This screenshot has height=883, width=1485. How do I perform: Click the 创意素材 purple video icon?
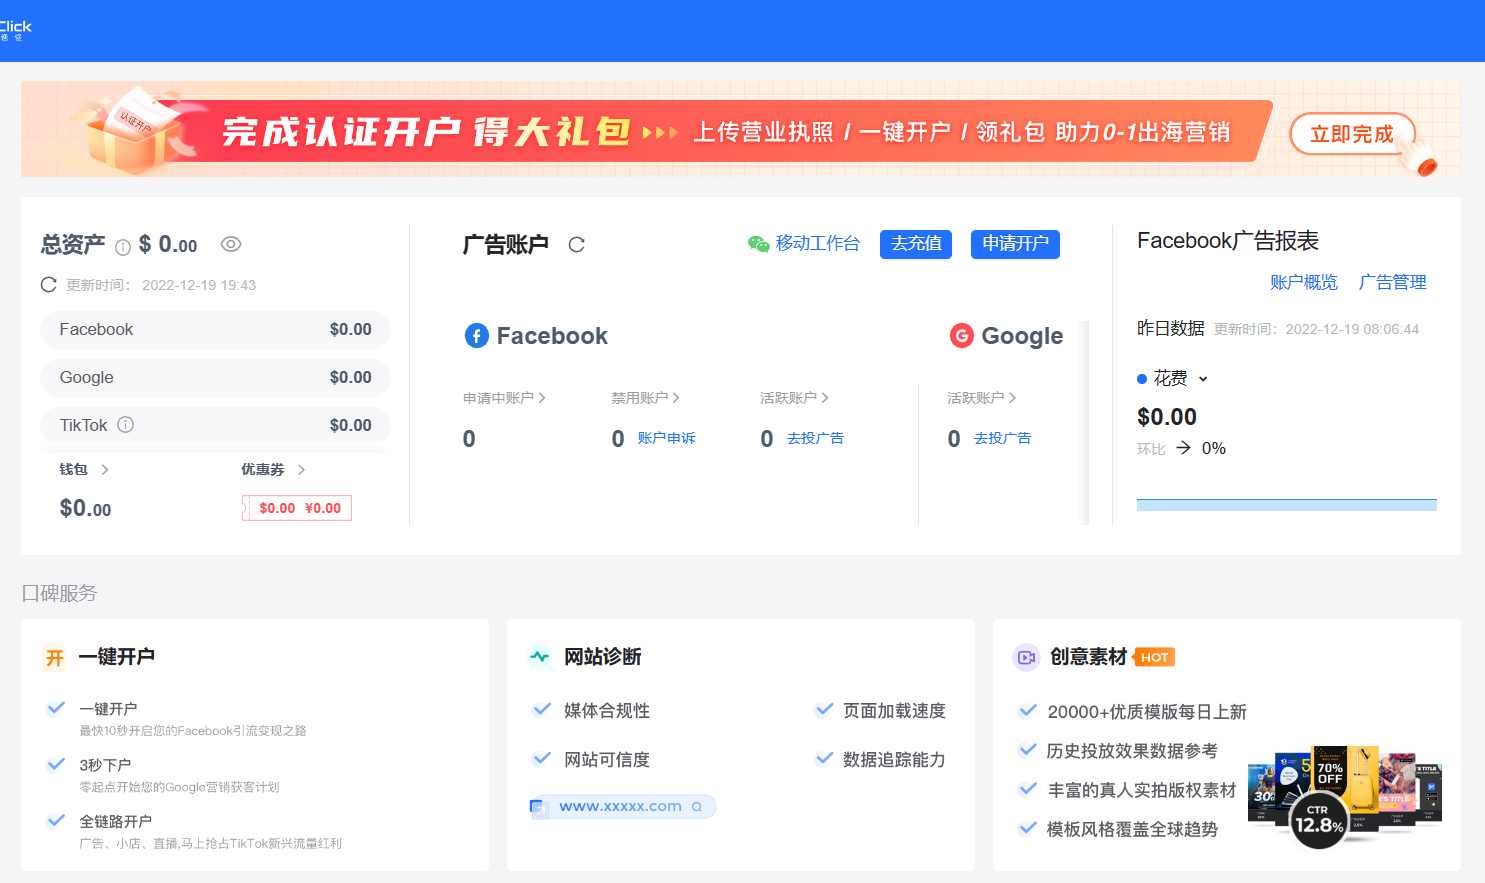[1026, 657]
